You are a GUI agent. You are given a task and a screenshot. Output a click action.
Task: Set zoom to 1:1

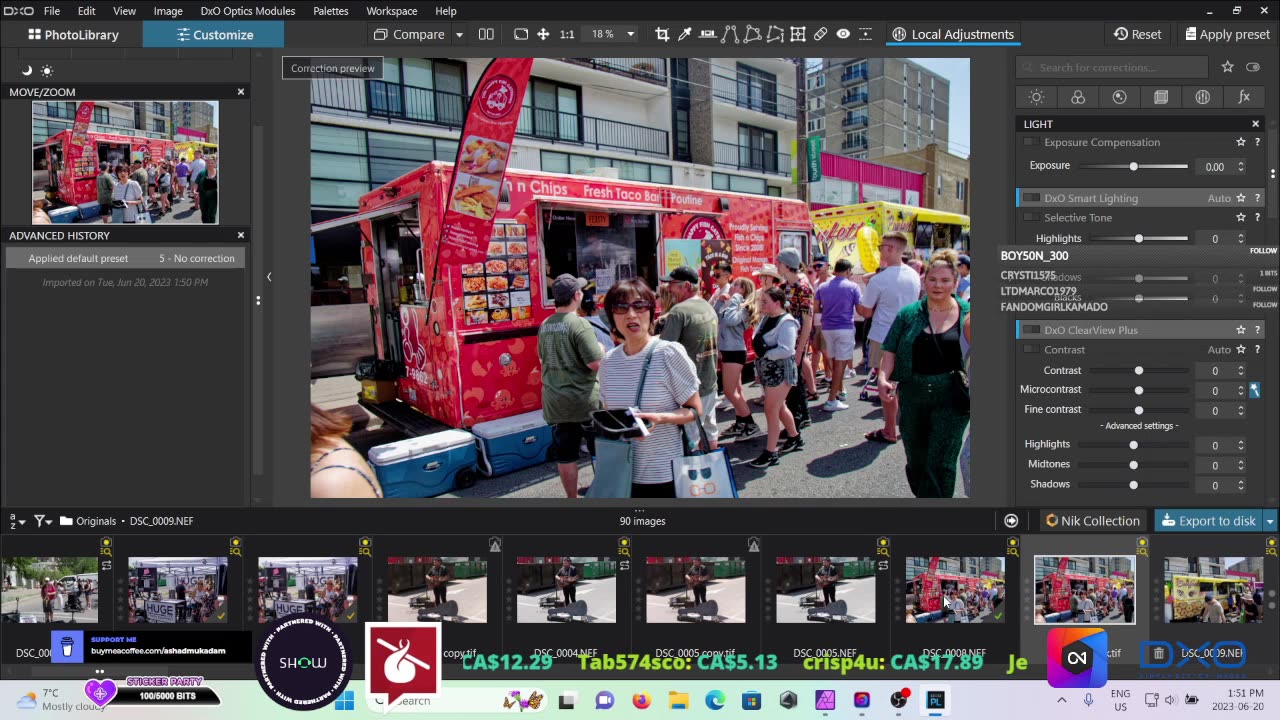tap(567, 34)
